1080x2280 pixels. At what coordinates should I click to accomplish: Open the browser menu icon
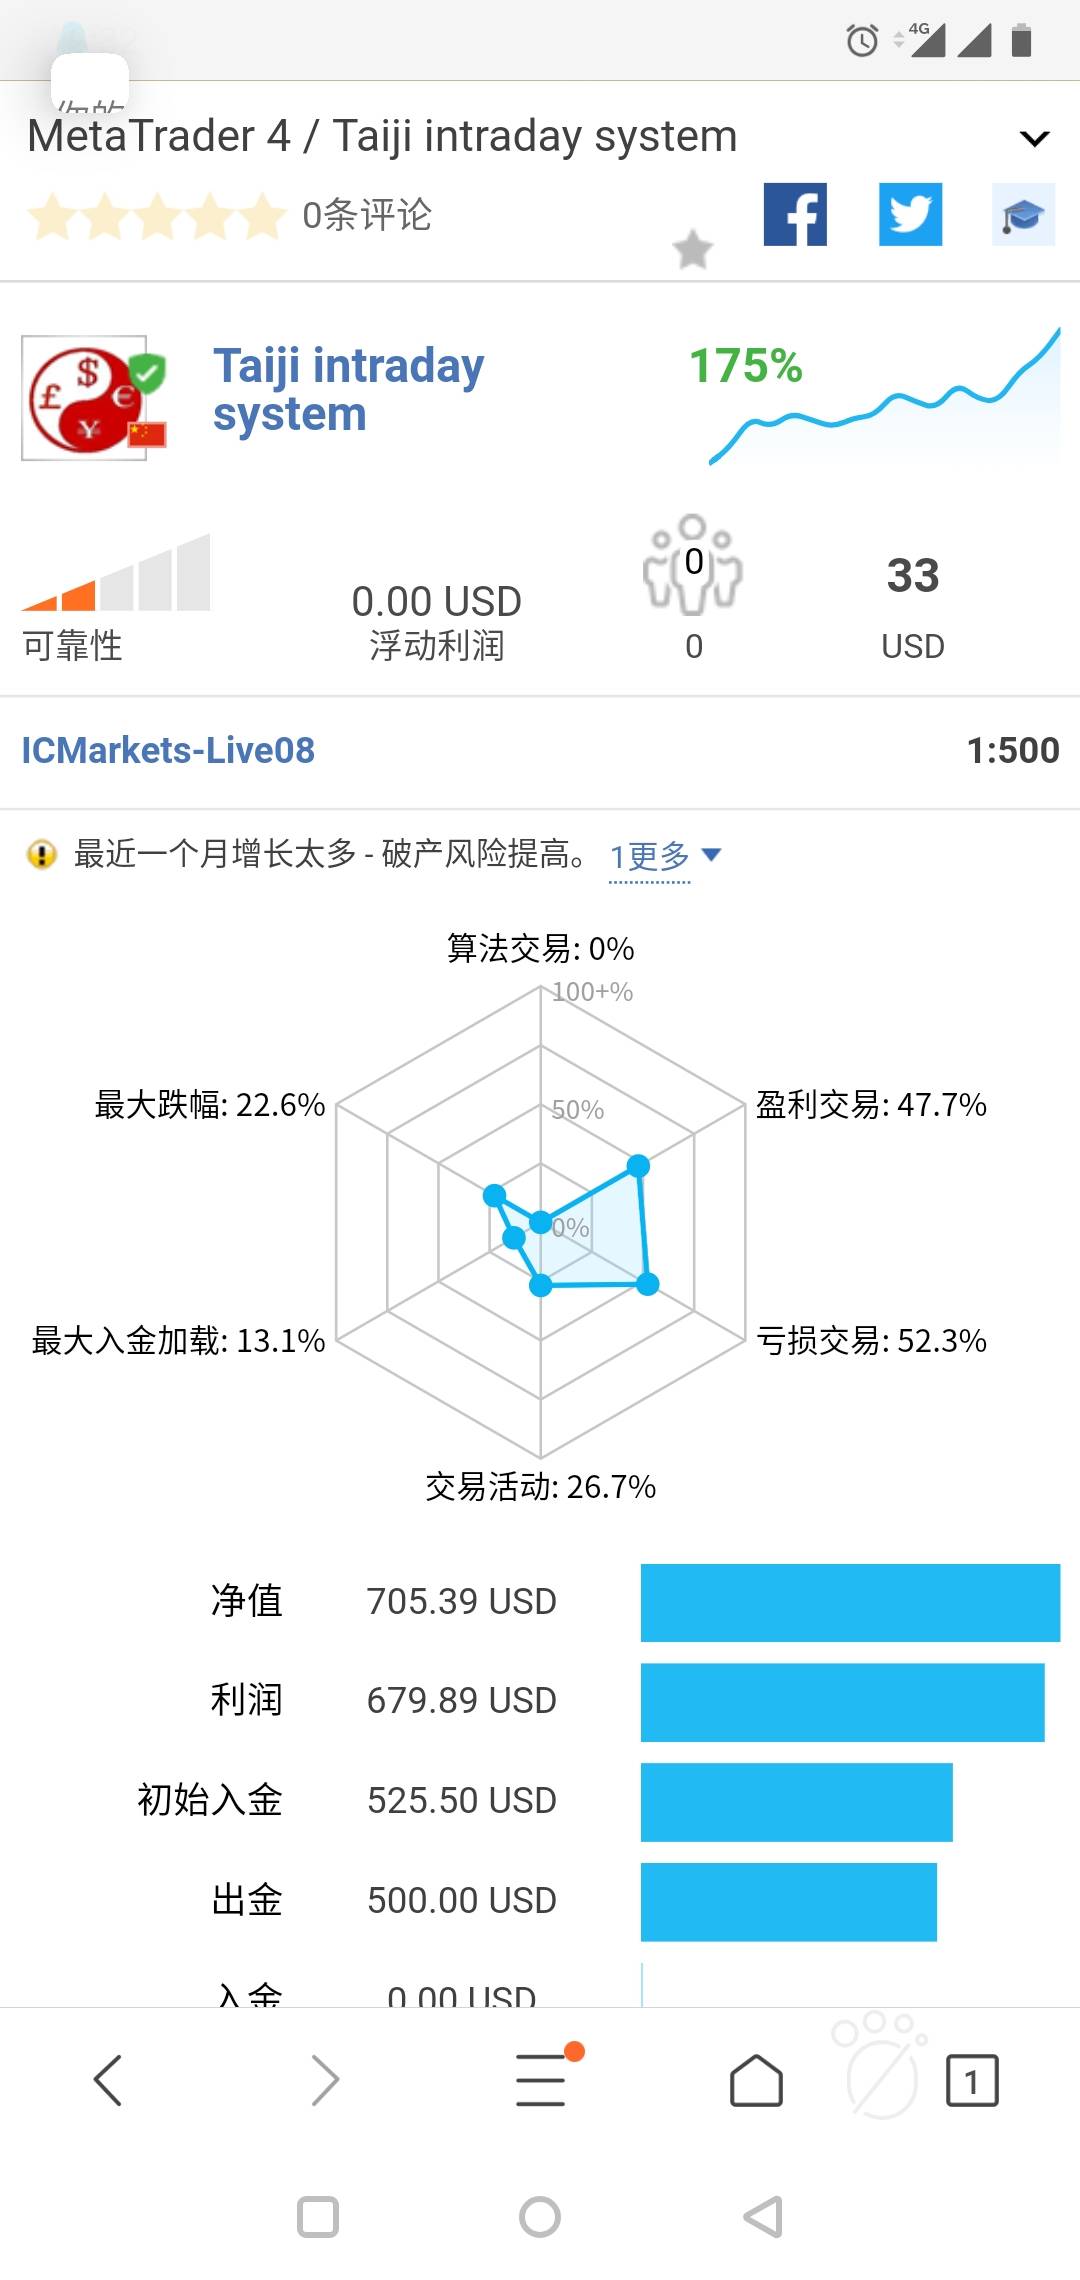tap(542, 2081)
